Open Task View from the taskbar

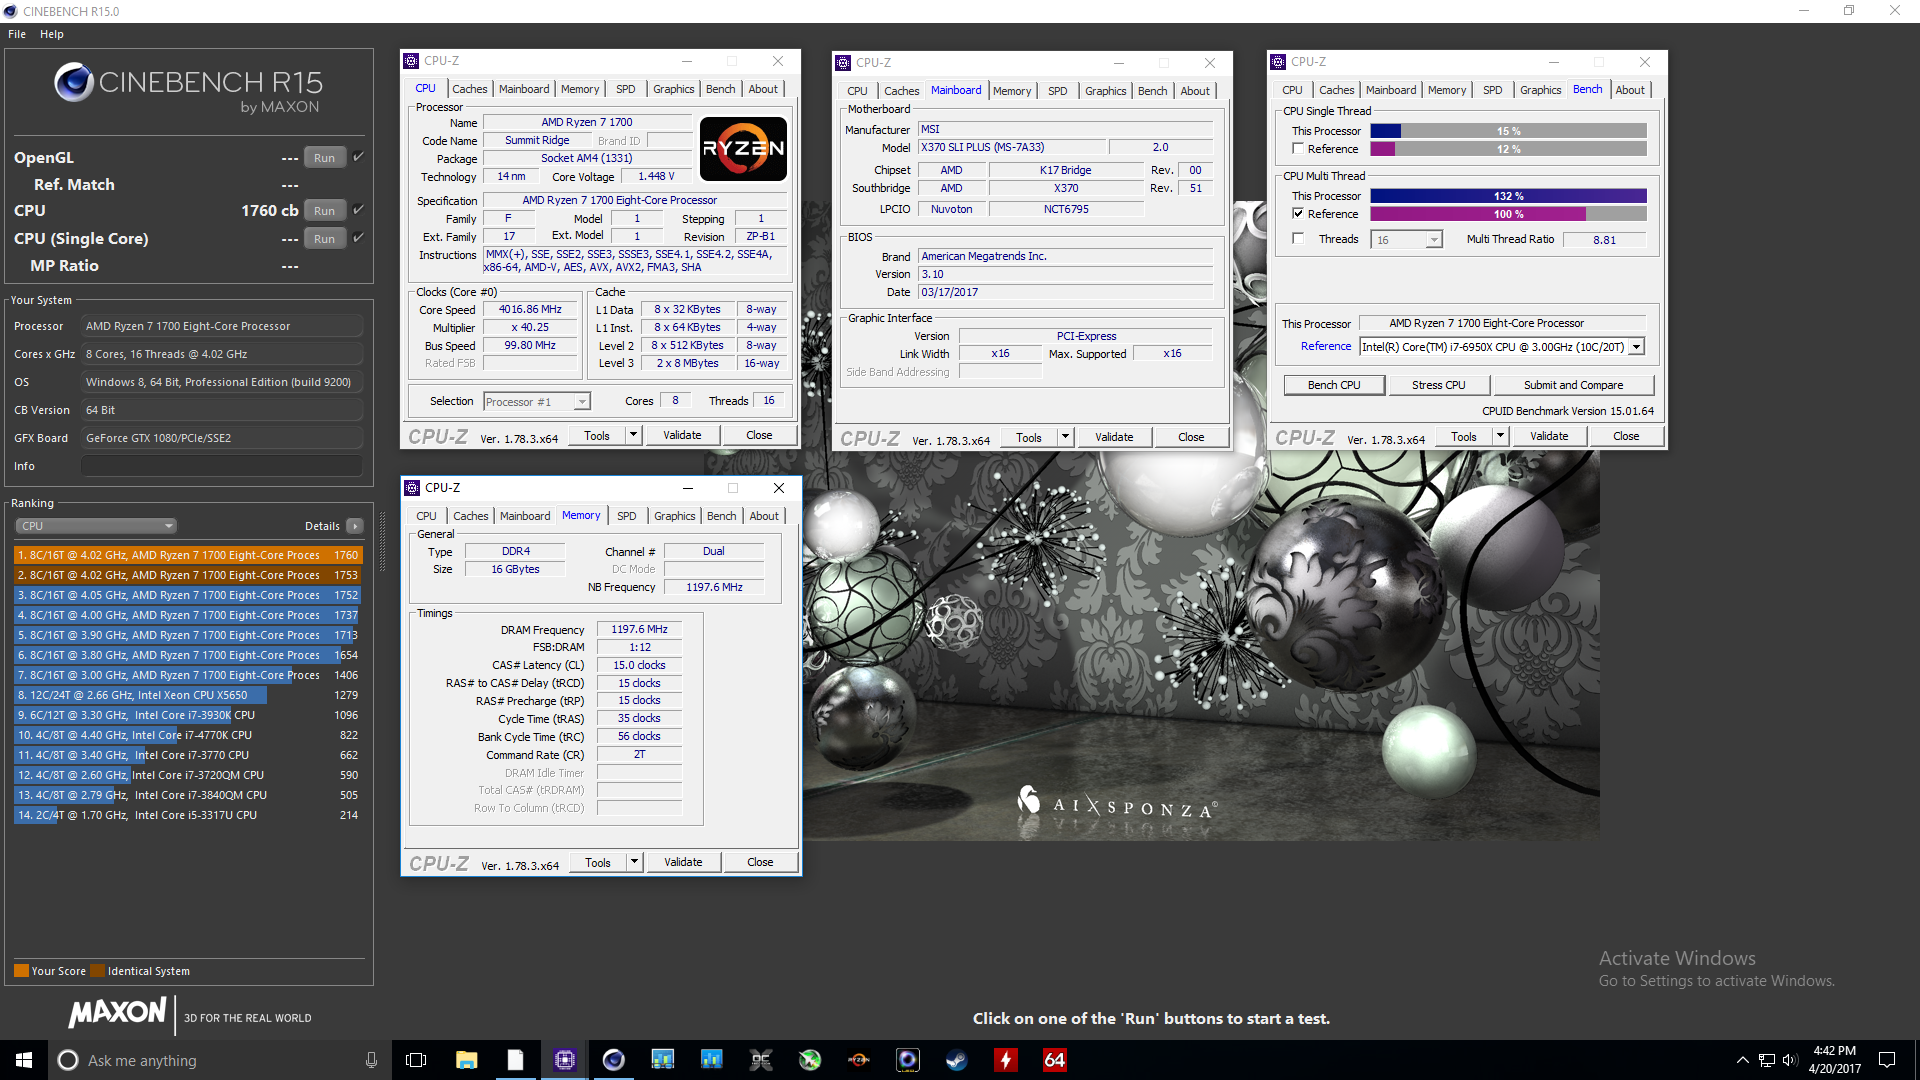pyautogui.click(x=416, y=1060)
